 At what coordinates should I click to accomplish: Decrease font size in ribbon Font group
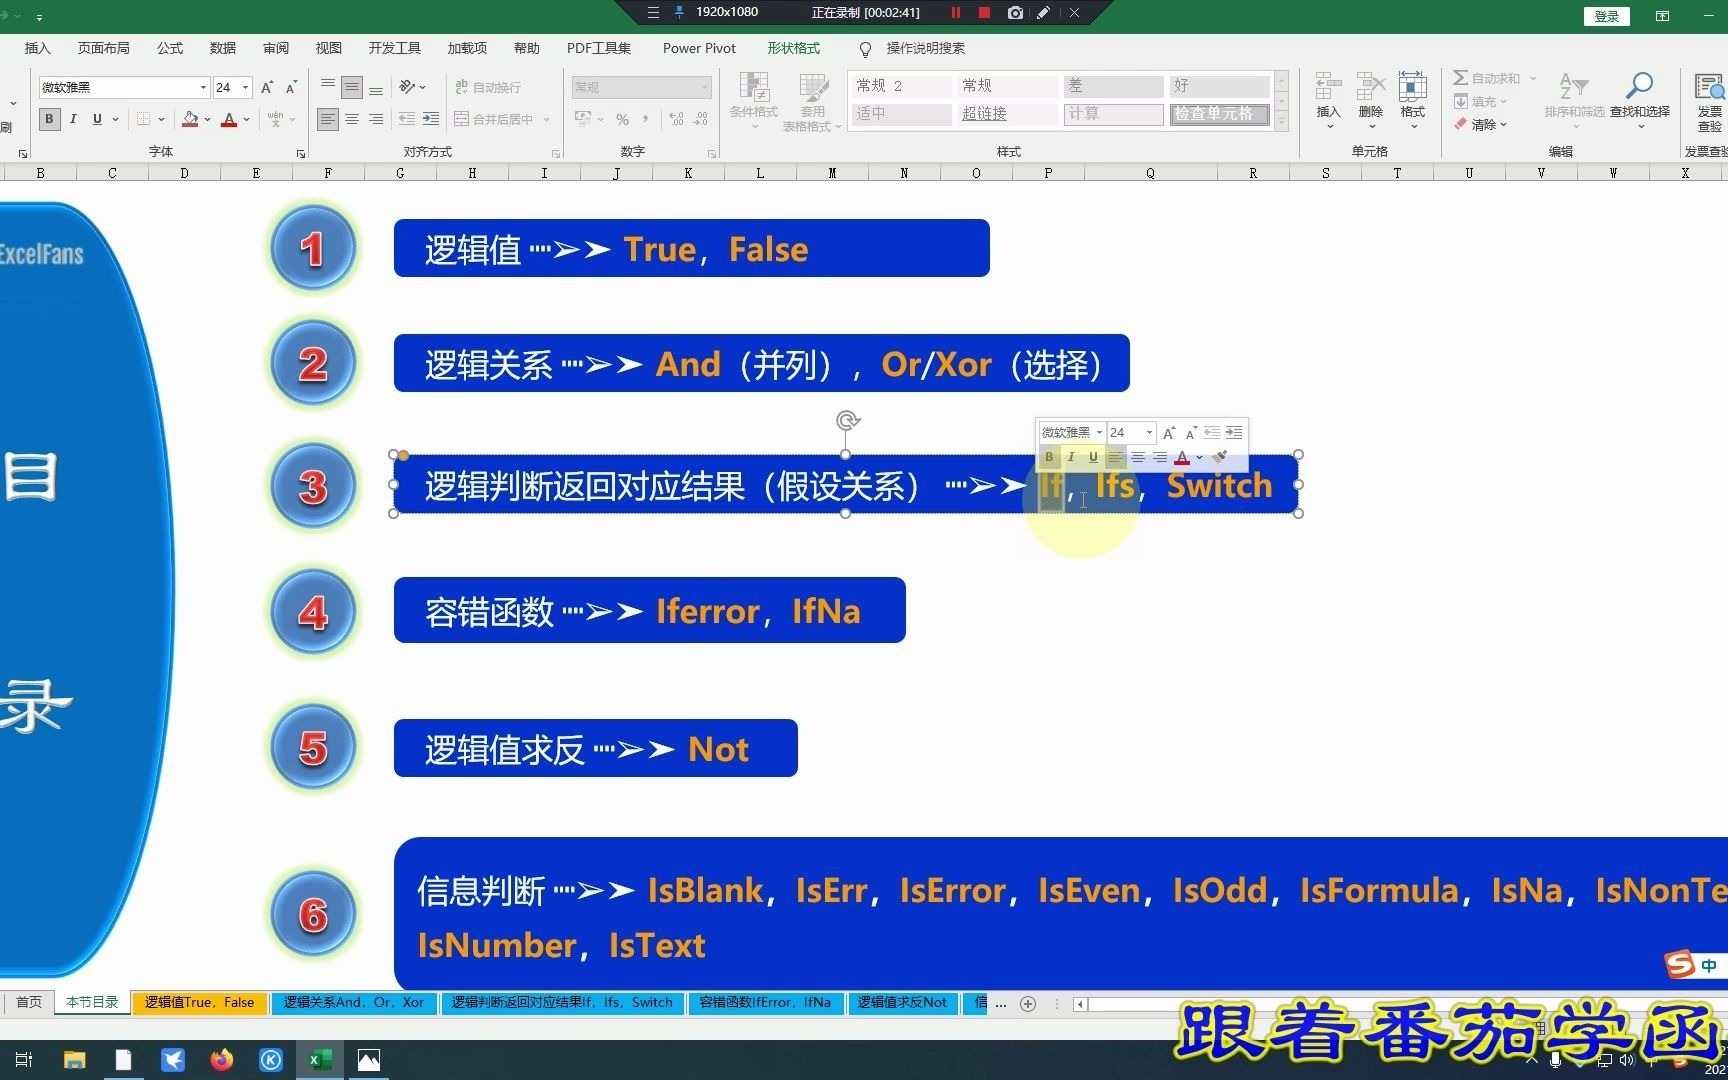(x=291, y=88)
